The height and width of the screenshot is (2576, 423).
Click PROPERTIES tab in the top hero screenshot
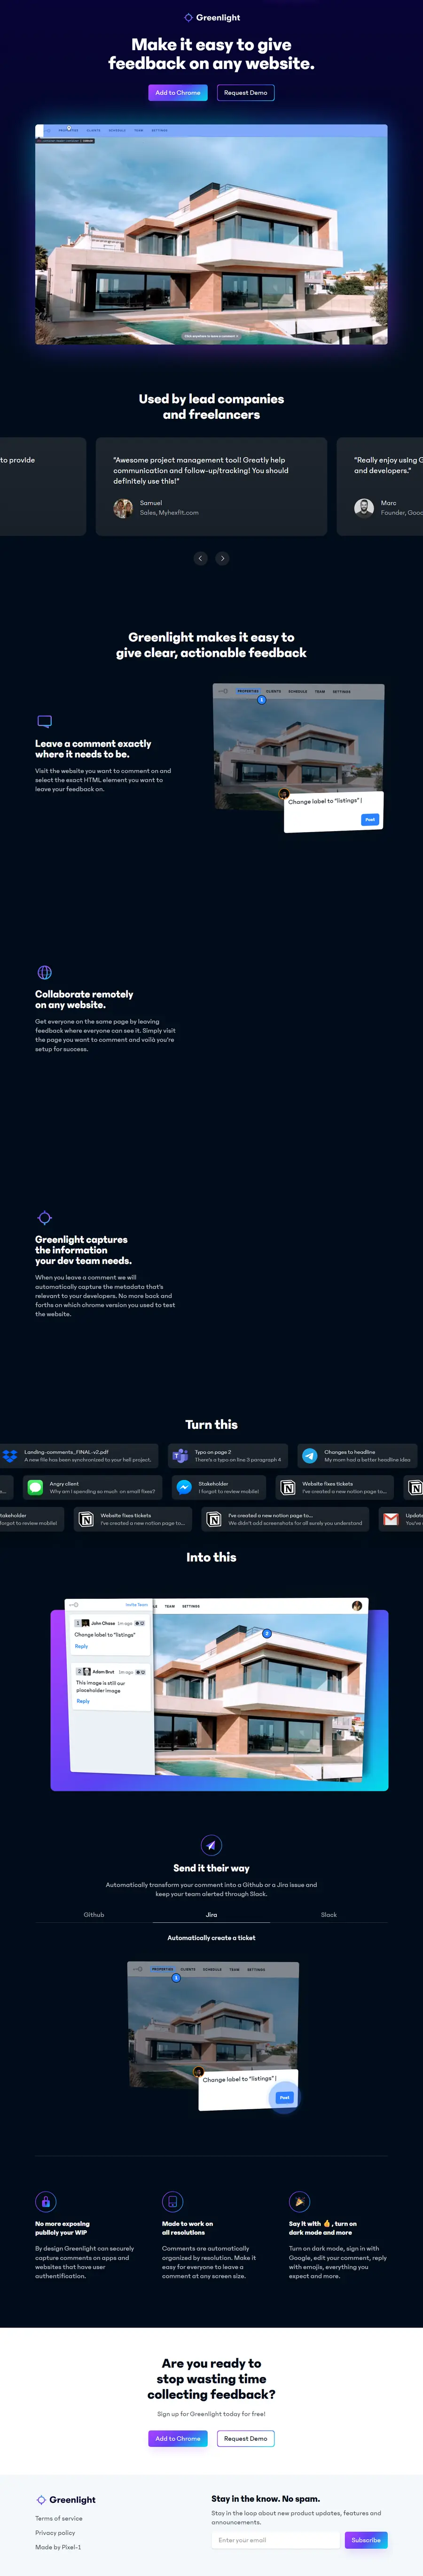click(x=68, y=130)
